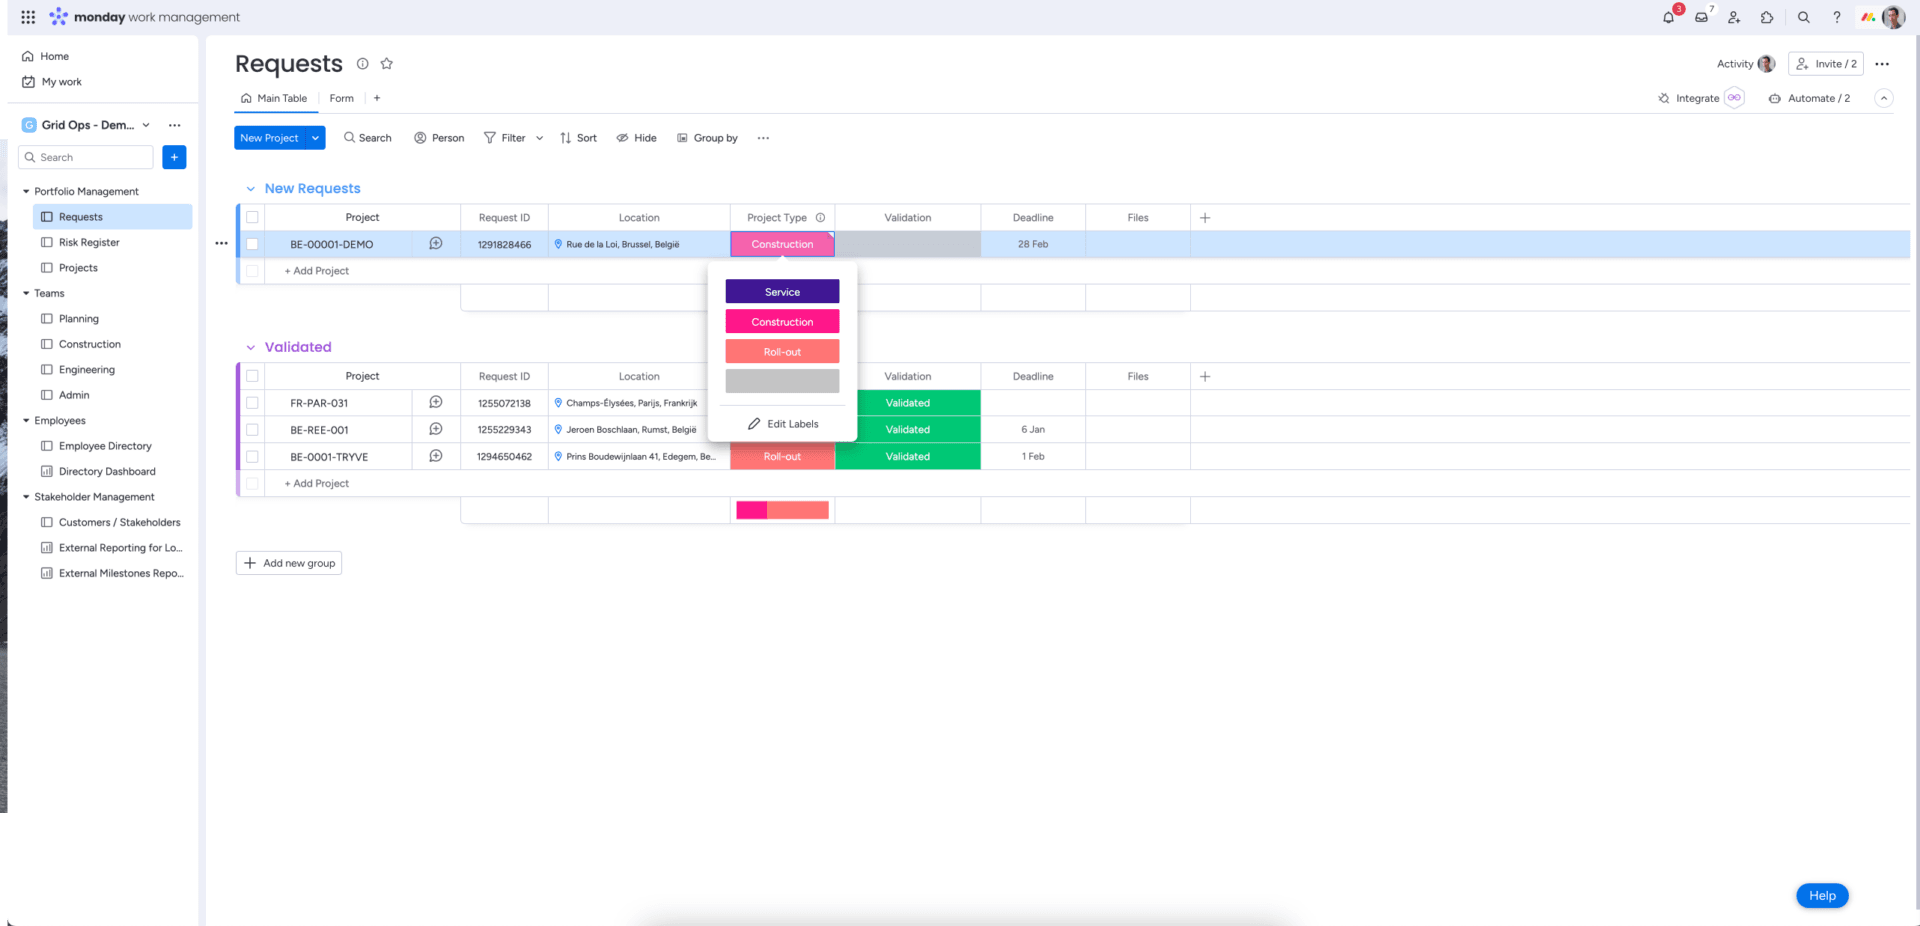Viewport: 1920px width, 926px height.
Task: Collapse the board header with arrow button
Action: [1884, 98]
